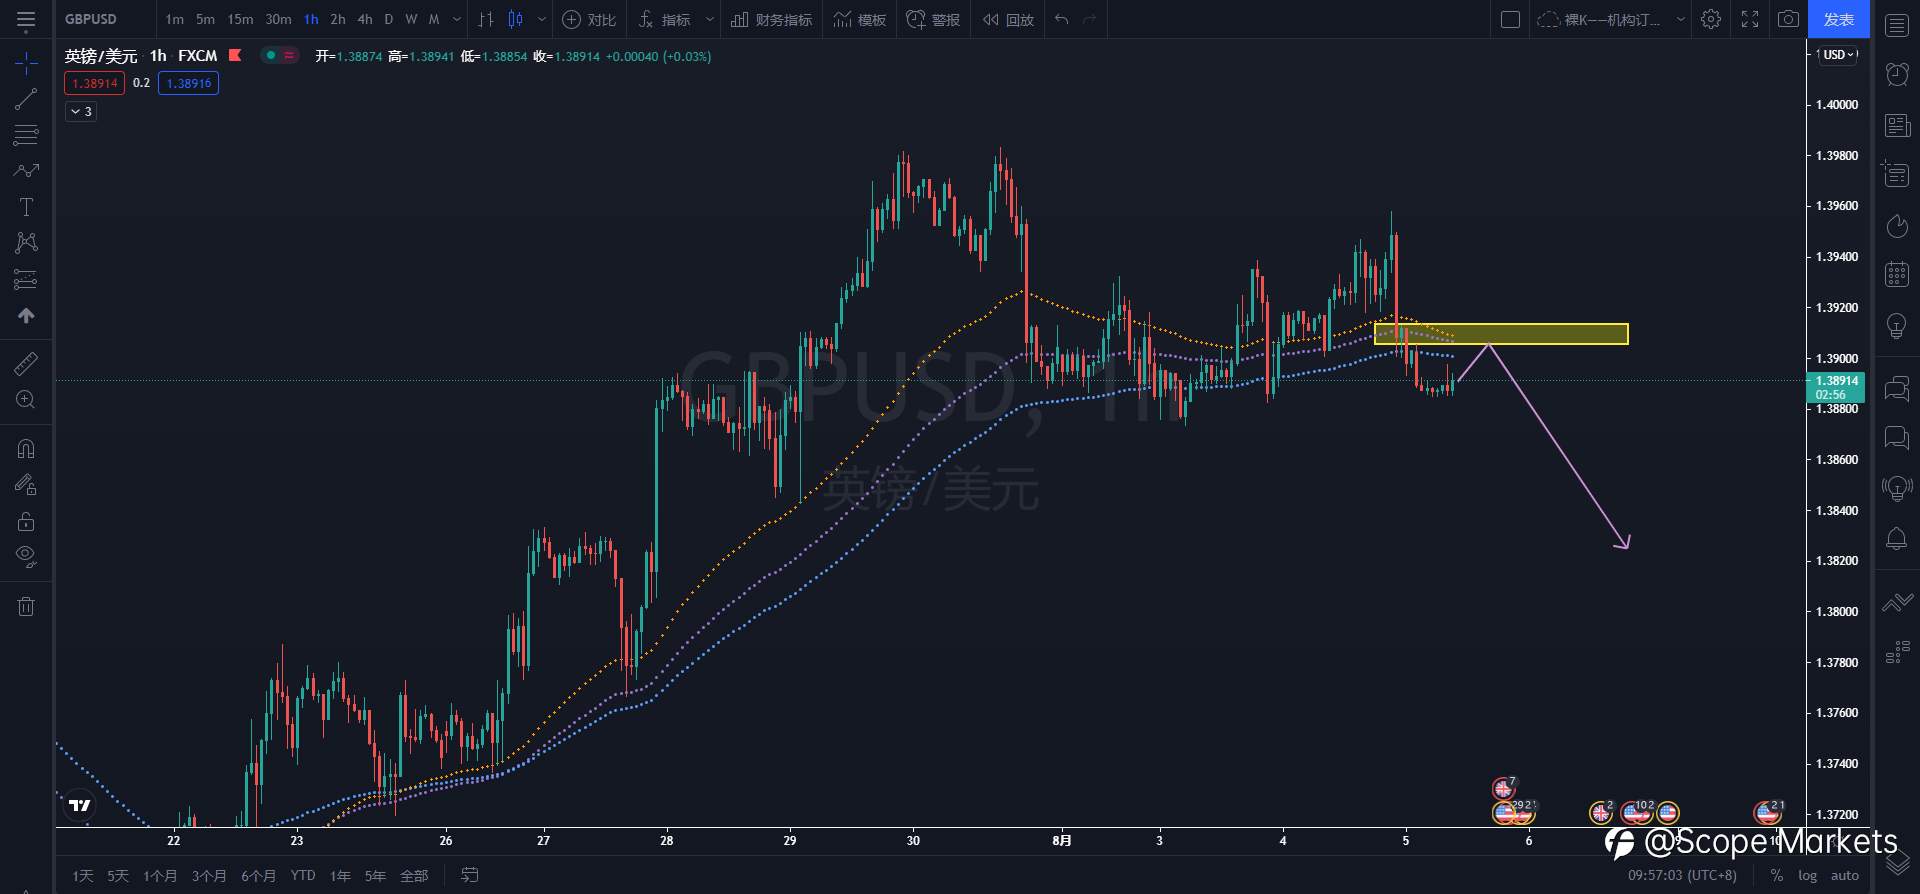This screenshot has height=894, width=1920.
Task: Open the 模板 indicator templates button
Action: tap(860, 19)
